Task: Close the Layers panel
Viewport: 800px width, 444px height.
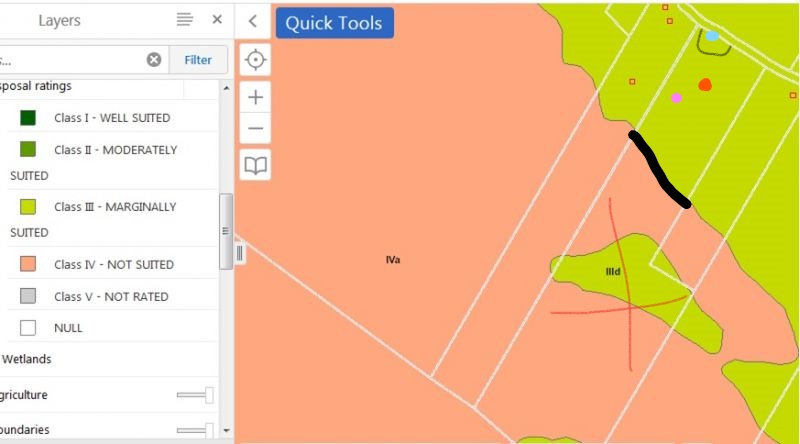Action: coord(217,19)
